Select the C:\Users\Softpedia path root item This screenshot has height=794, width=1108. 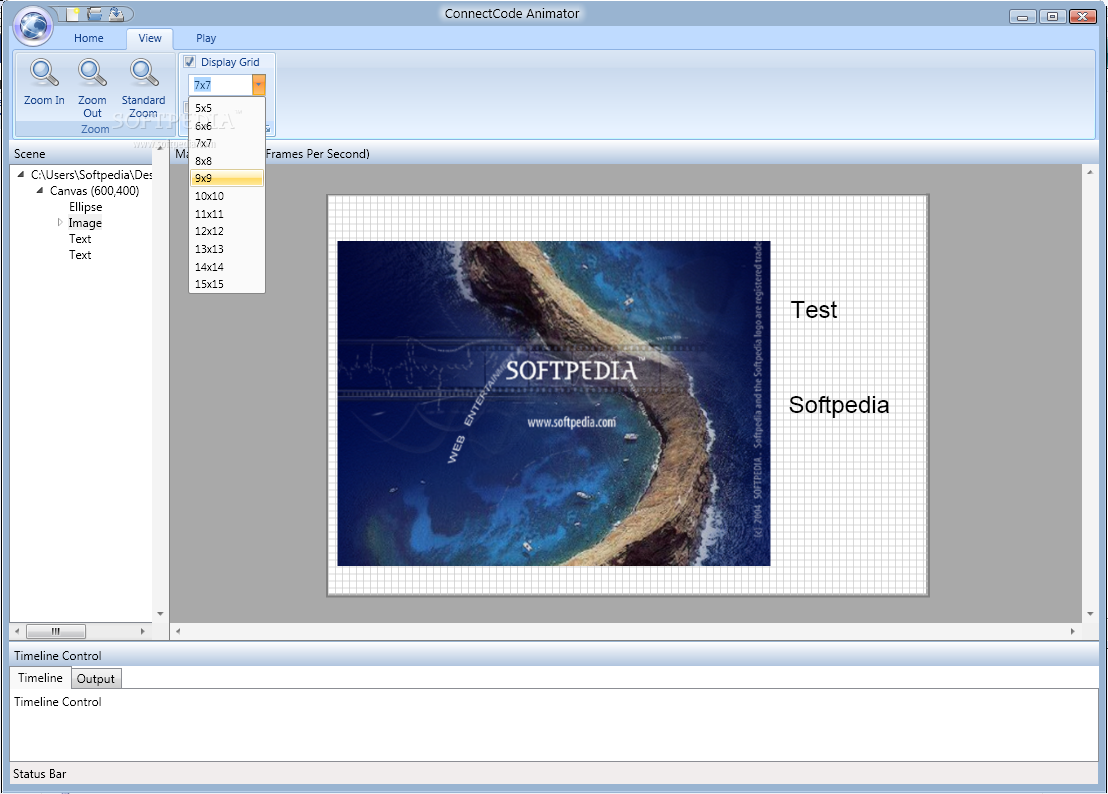[91, 174]
